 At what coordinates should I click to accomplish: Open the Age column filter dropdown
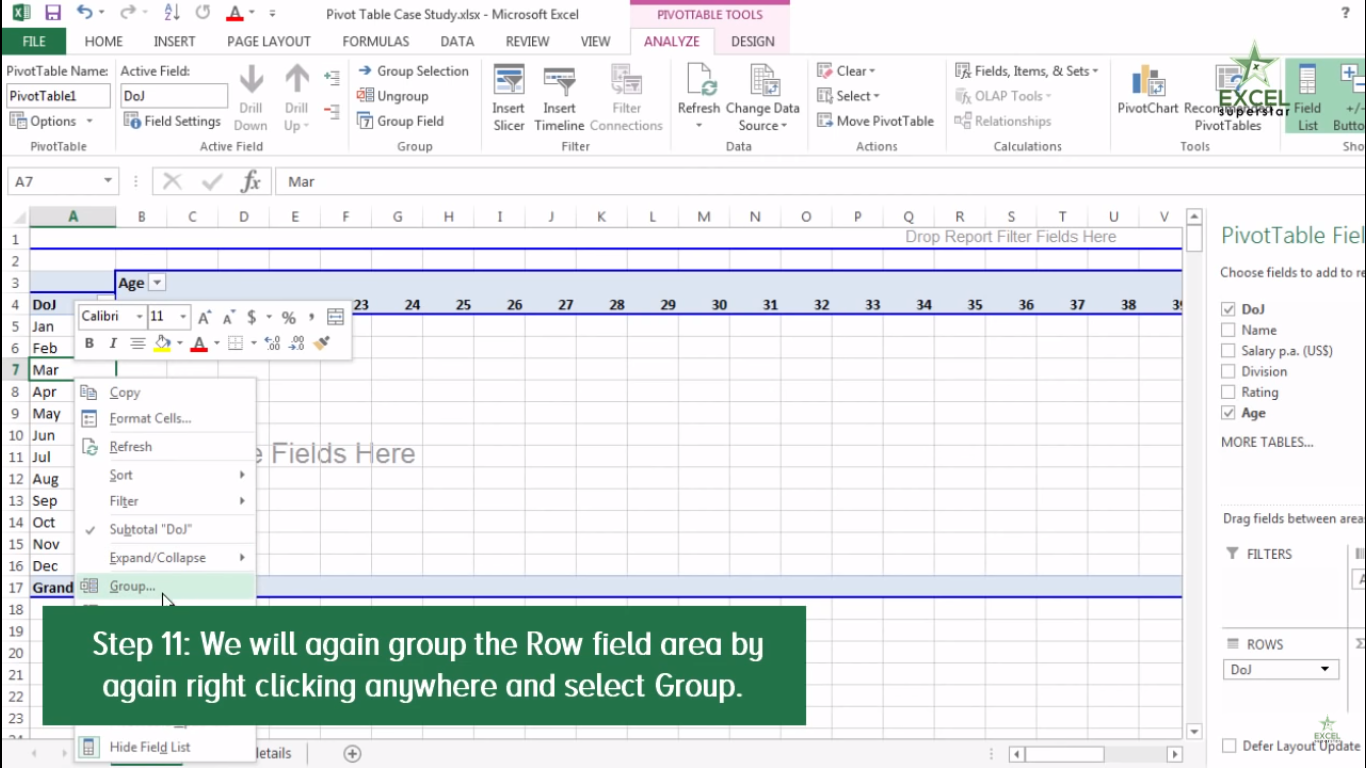coord(157,283)
